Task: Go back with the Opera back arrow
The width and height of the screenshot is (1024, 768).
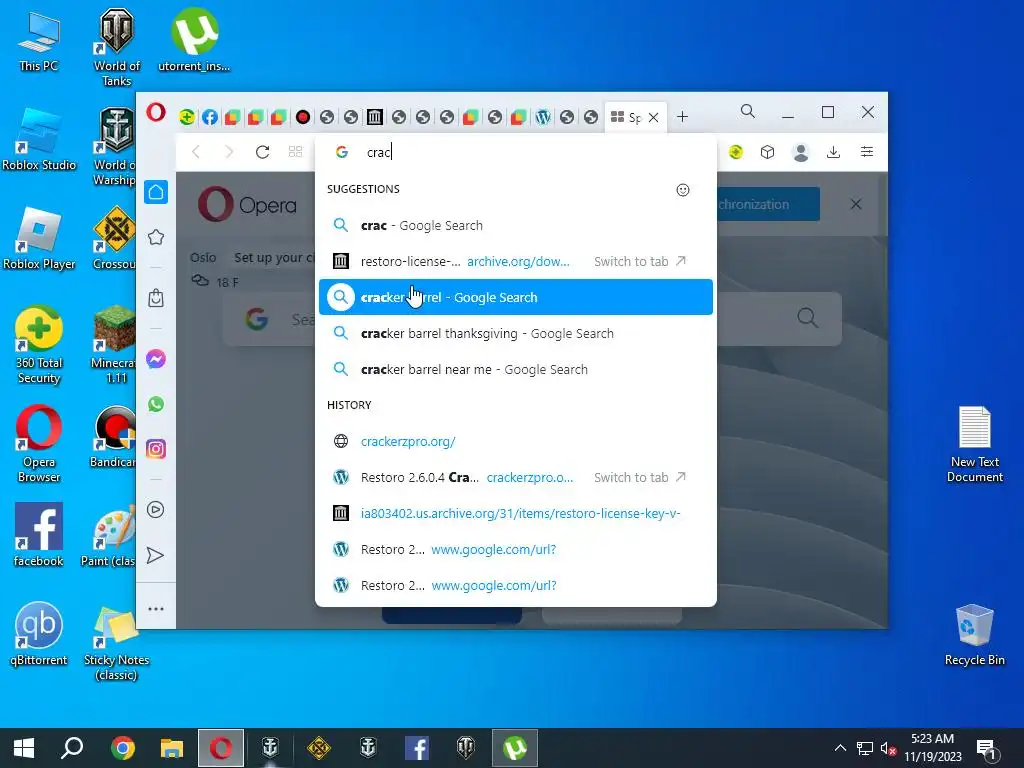Action: click(x=196, y=152)
